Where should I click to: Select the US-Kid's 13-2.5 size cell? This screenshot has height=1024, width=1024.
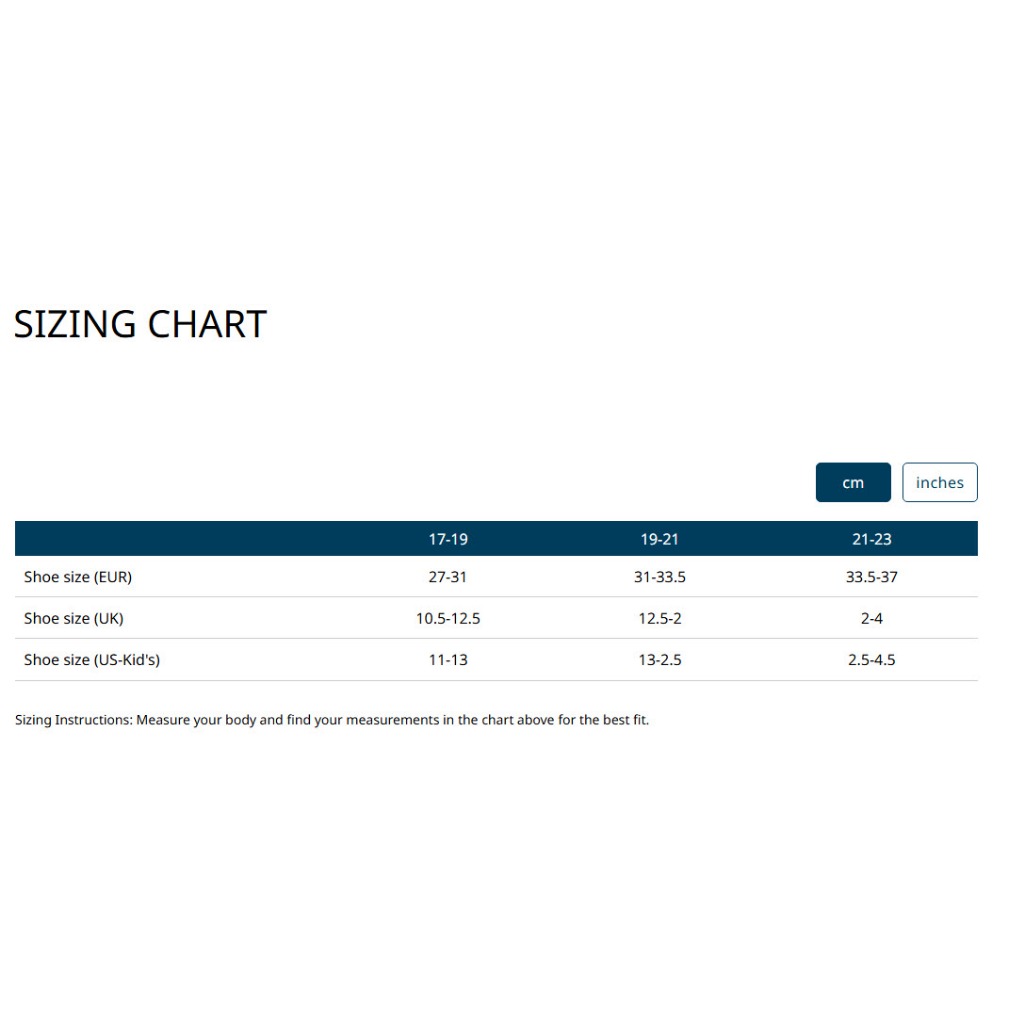[660, 660]
